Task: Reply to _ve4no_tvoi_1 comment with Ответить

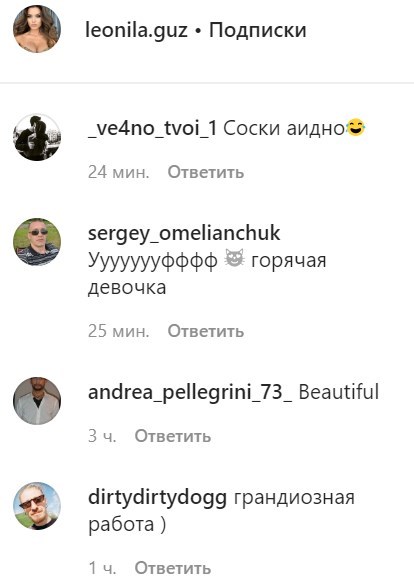Action: coord(206,172)
